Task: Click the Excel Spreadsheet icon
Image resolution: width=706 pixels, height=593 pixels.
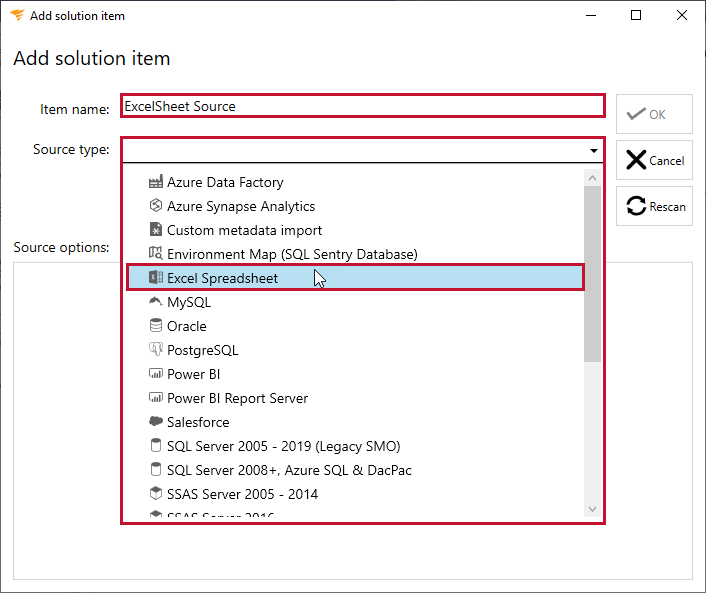Action: click(155, 277)
